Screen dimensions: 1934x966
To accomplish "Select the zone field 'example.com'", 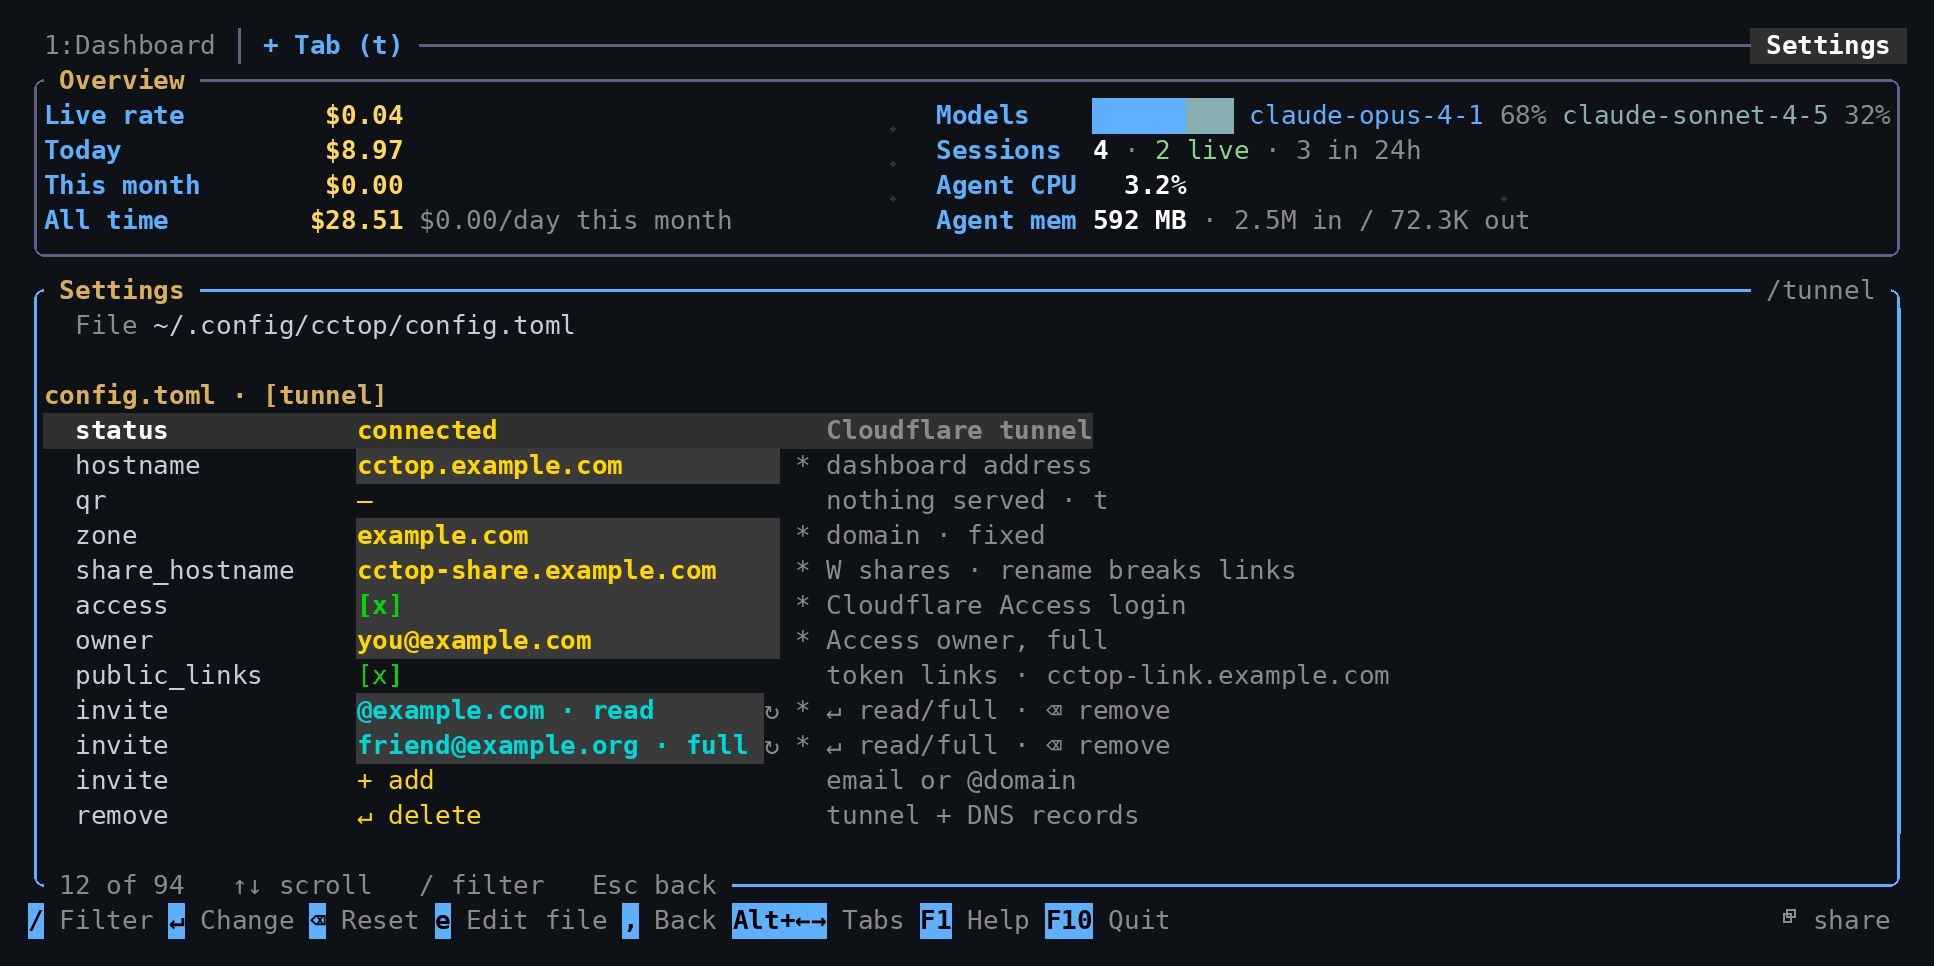I will tap(568, 536).
